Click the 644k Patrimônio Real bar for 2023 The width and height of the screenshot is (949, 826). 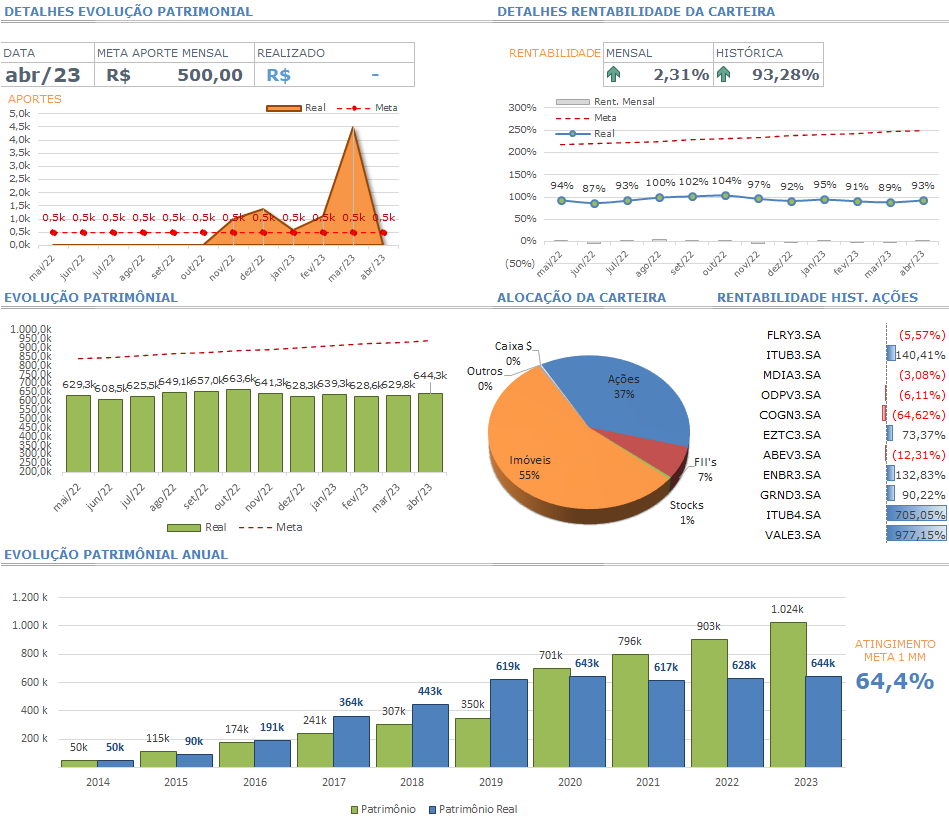coord(824,722)
